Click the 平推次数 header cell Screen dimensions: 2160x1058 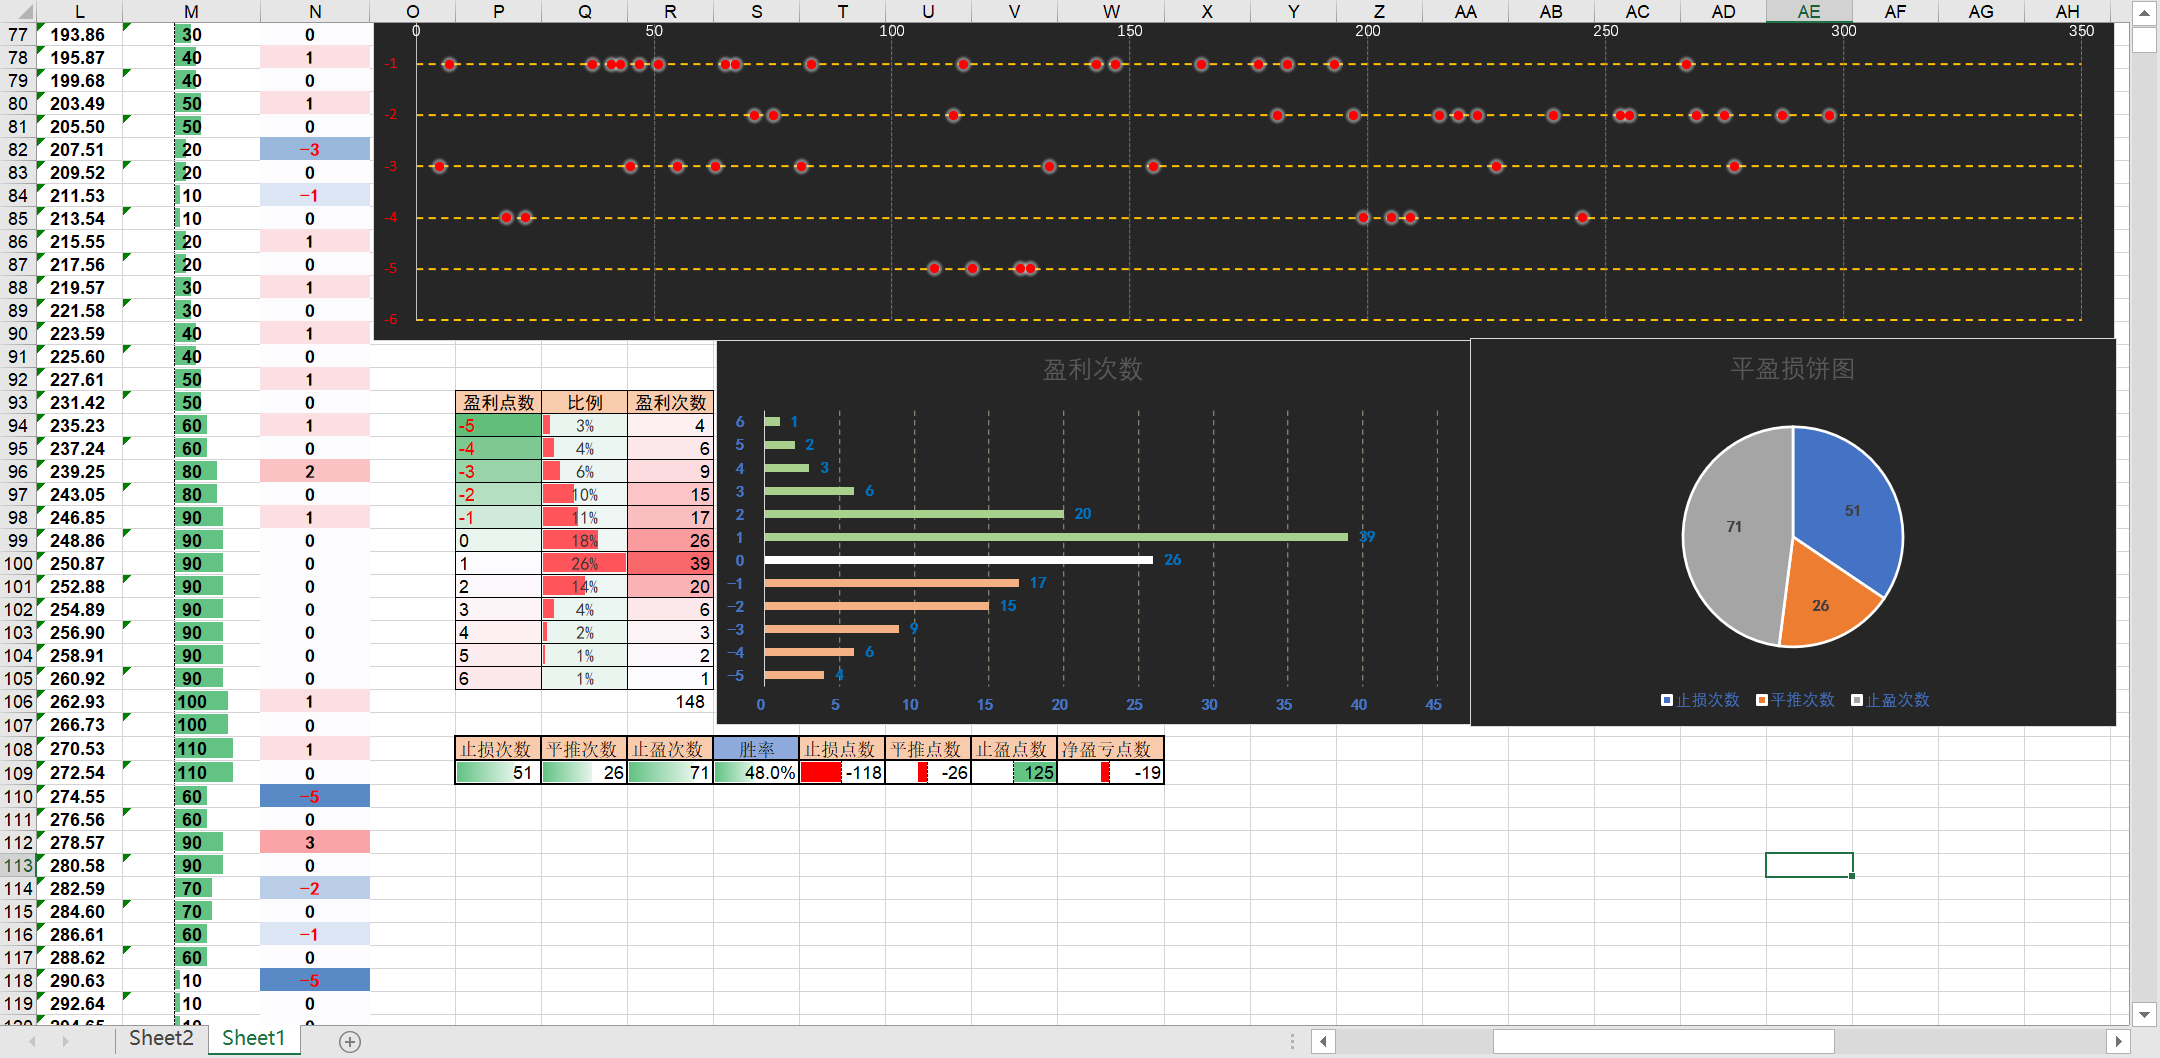[584, 749]
